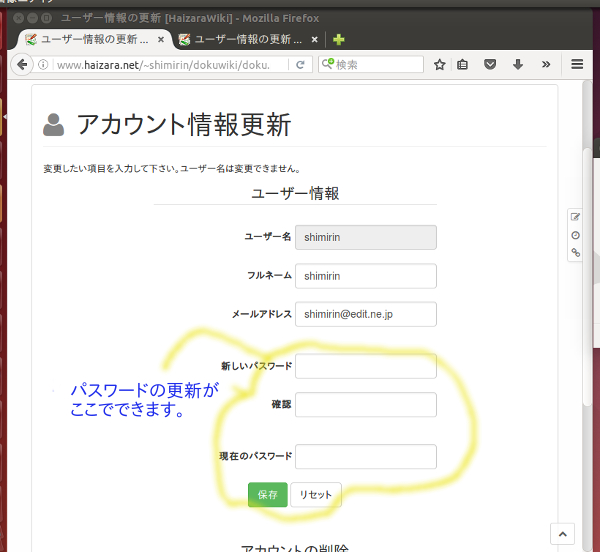
Task: Open the Pocket icon in toolbar
Action: tap(491, 64)
